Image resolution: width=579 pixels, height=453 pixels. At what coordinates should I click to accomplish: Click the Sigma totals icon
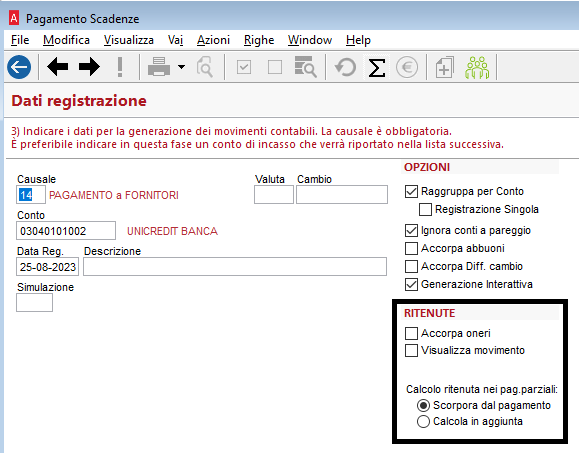(377, 68)
